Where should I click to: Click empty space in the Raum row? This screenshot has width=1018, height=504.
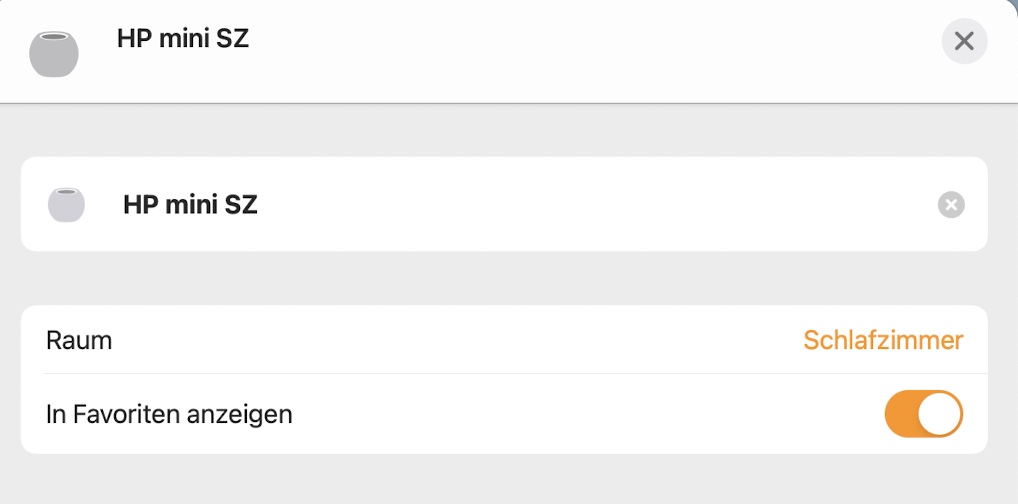tap(450, 340)
